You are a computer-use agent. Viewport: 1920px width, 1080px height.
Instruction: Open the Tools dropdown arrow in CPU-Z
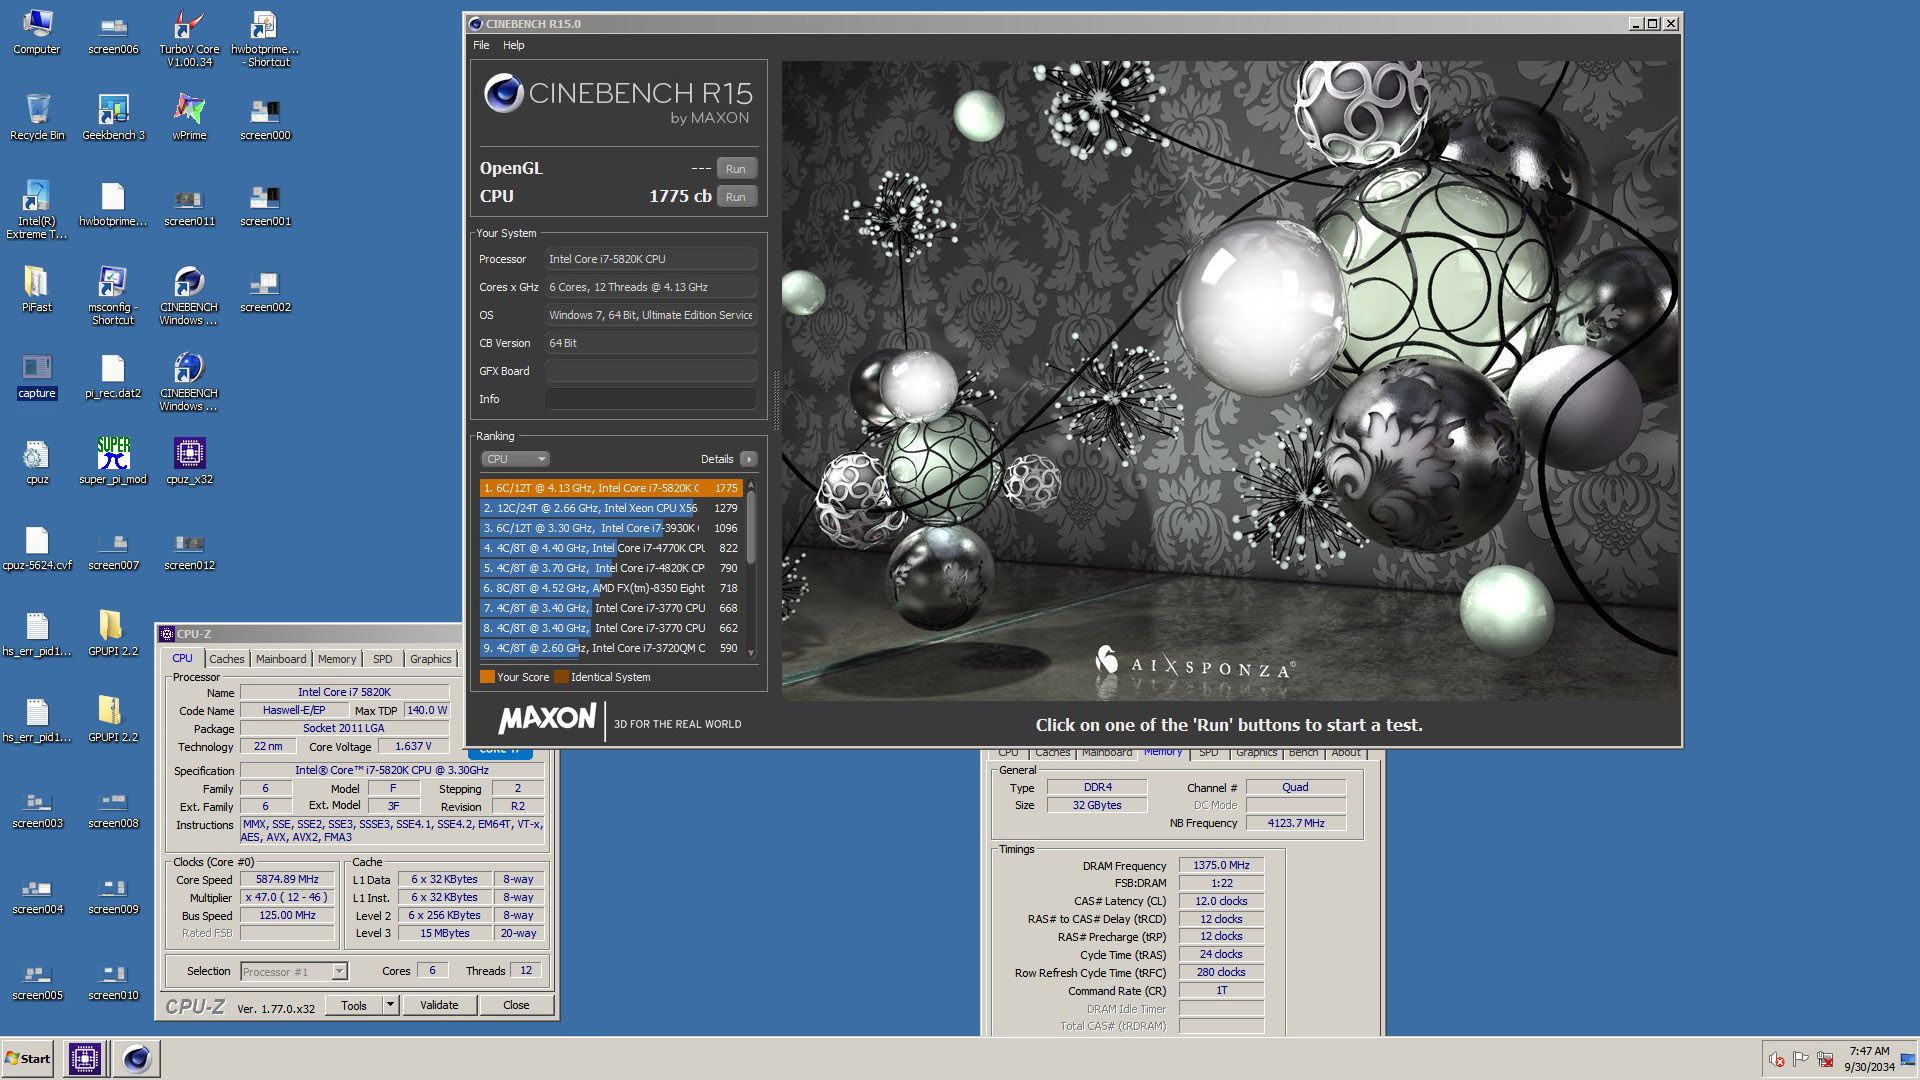391,1006
